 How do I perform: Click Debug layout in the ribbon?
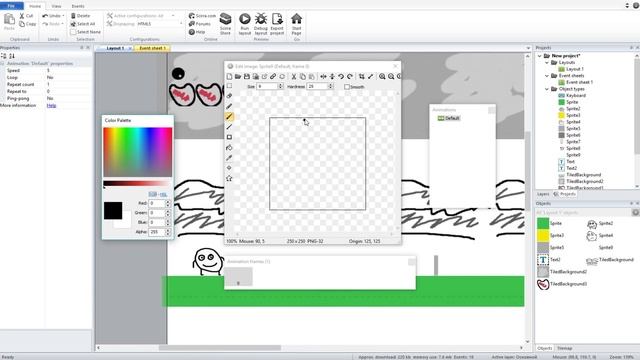point(261,24)
